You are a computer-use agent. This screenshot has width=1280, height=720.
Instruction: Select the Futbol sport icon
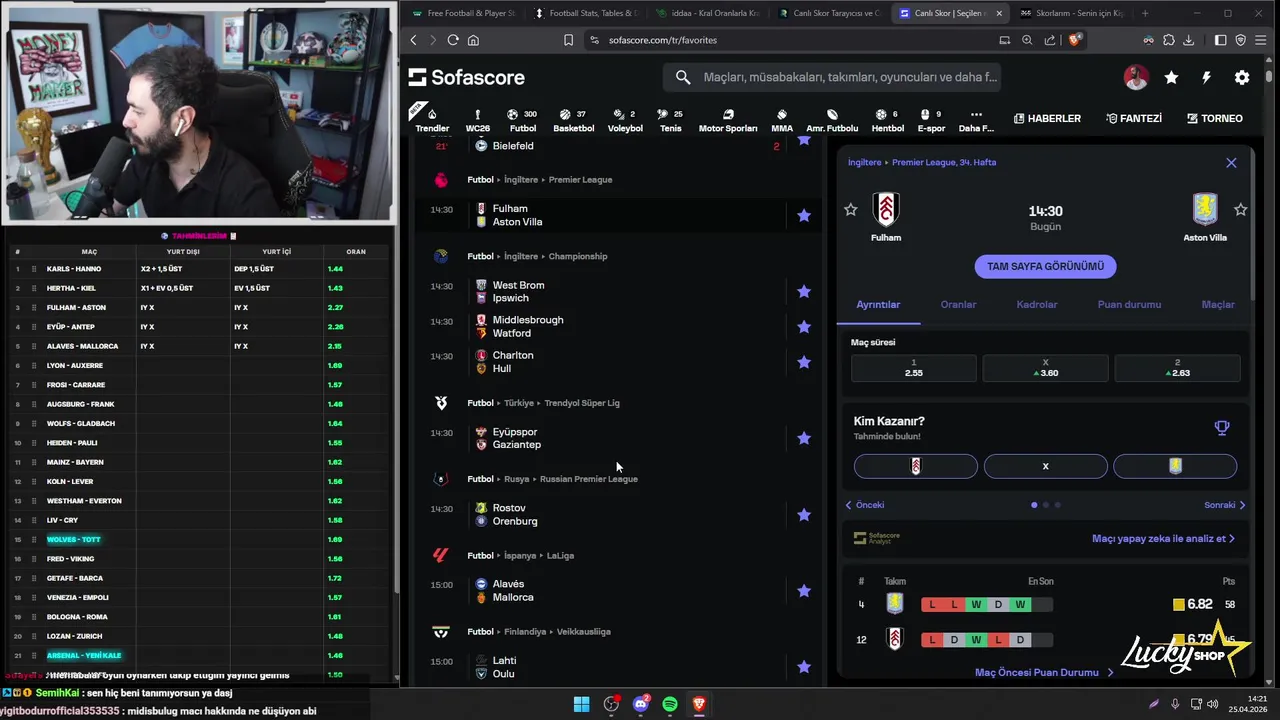(523, 120)
